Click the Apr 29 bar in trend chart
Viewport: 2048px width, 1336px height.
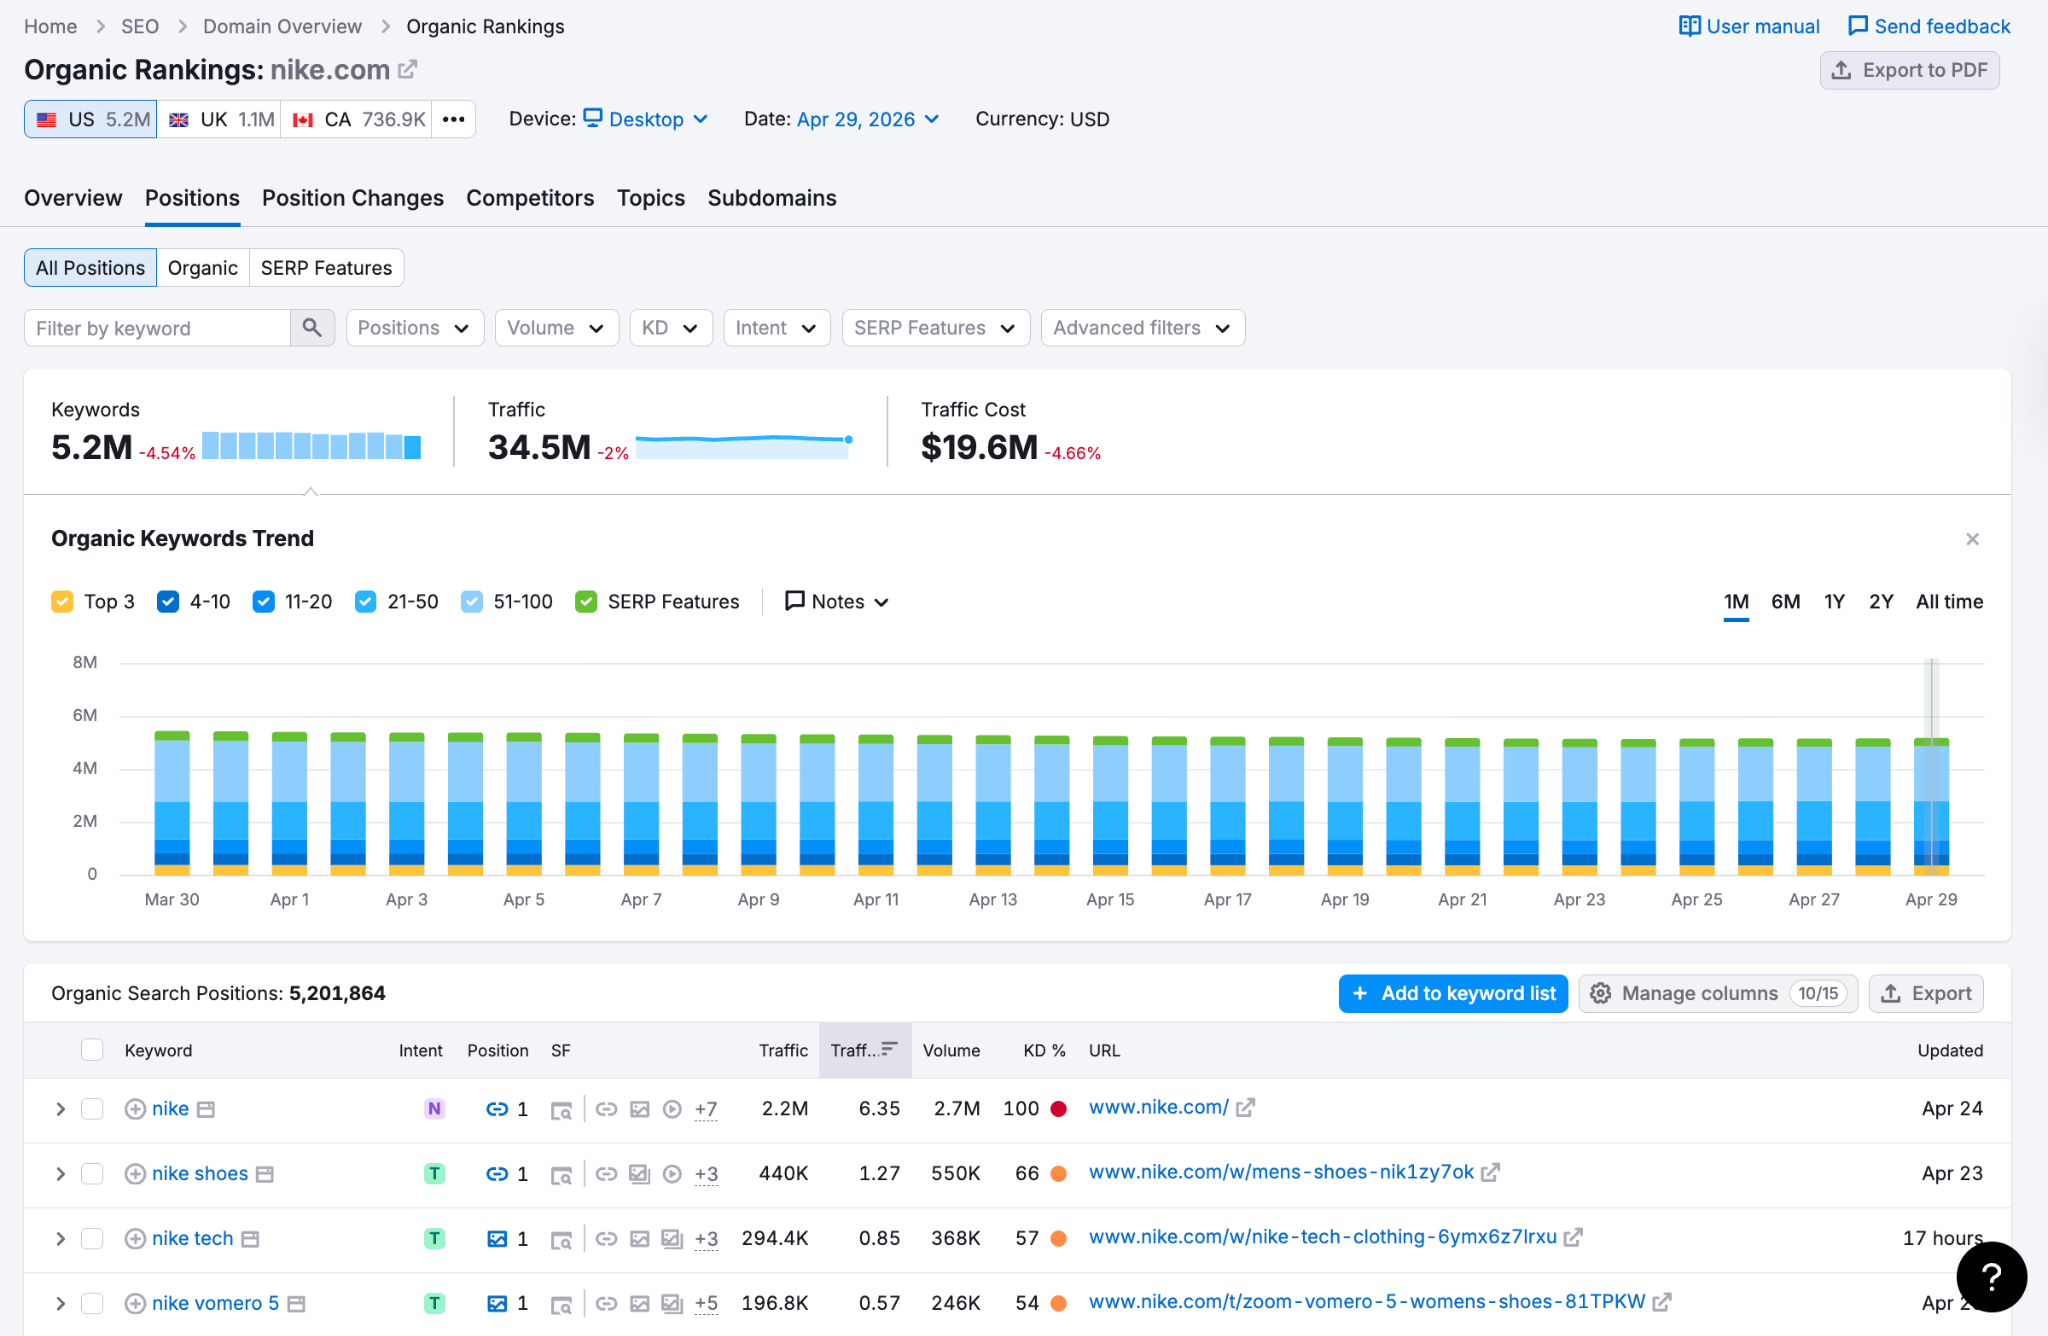click(1930, 806)
